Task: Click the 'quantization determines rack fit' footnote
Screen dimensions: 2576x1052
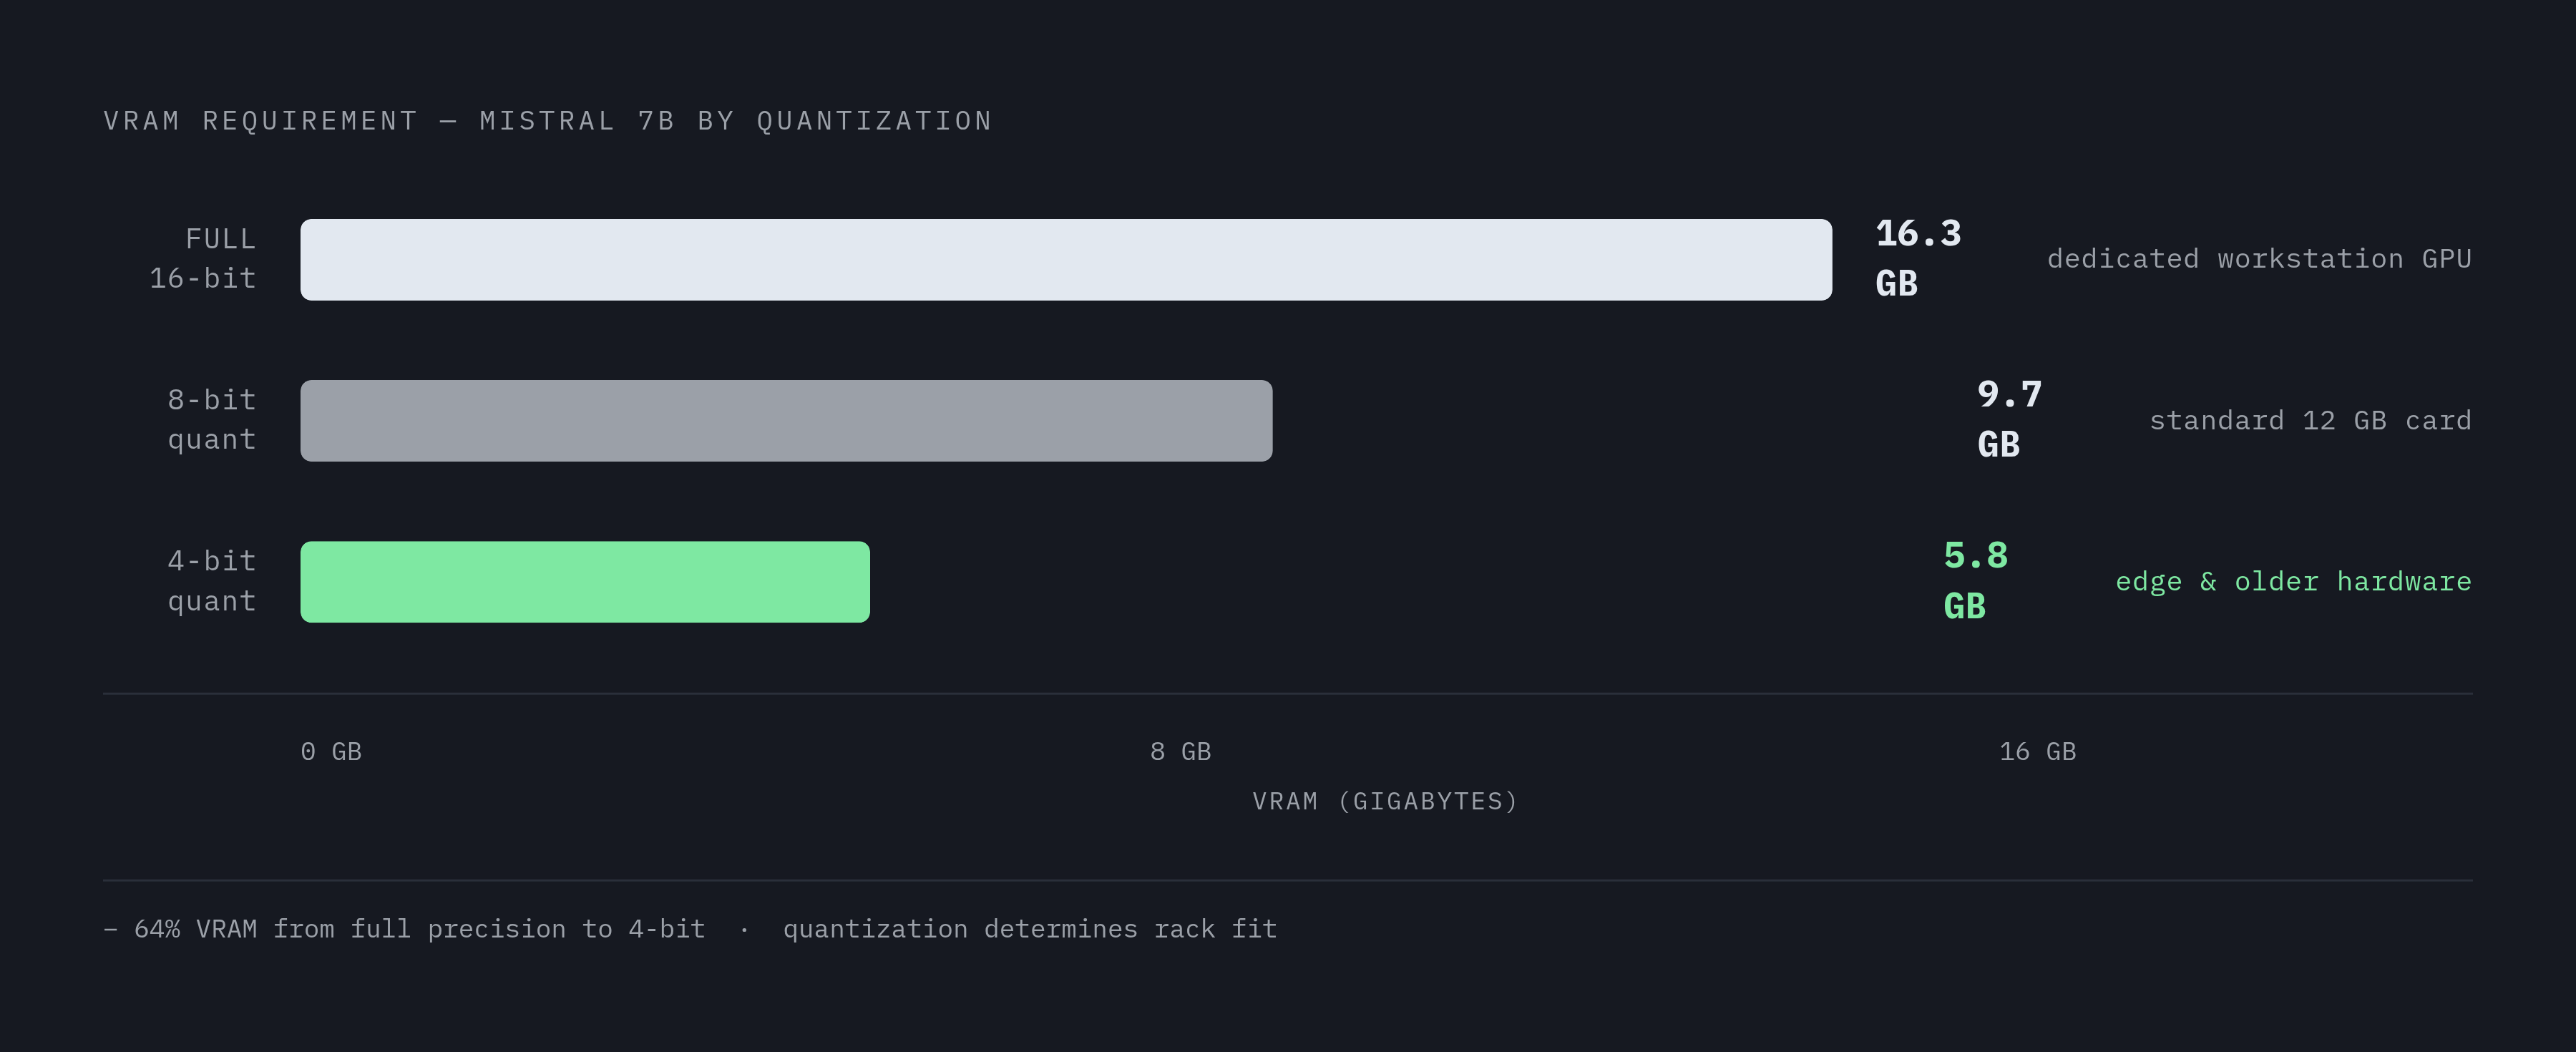Action: [x=1030, y=929]
